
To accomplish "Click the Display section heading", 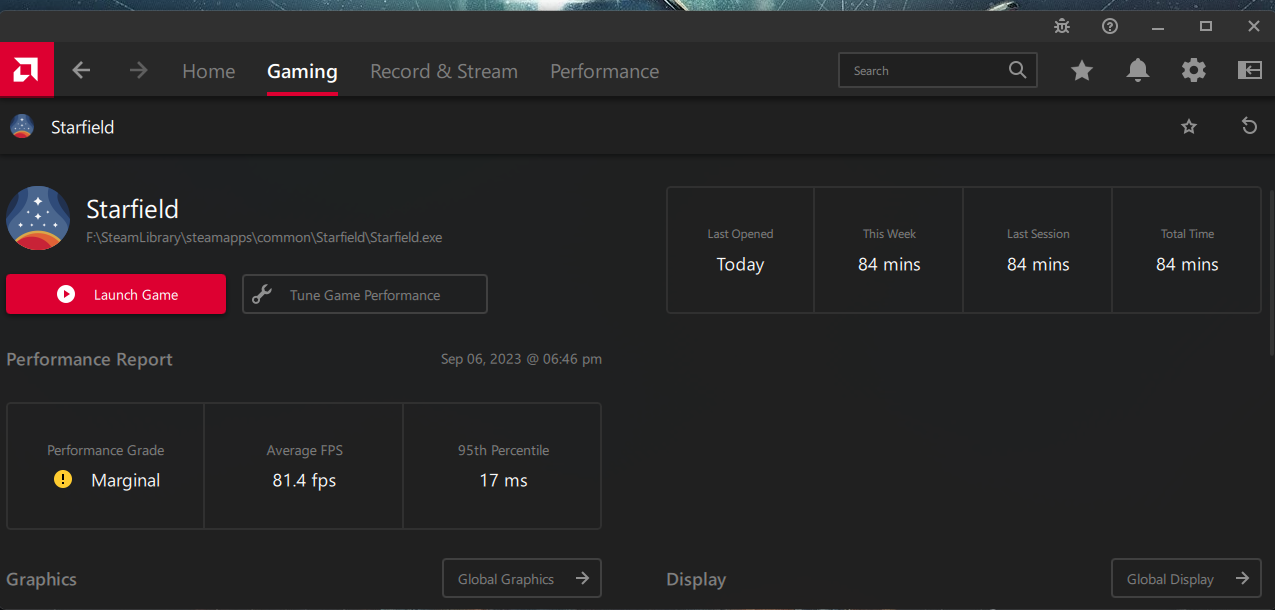I will coord(696,579).
